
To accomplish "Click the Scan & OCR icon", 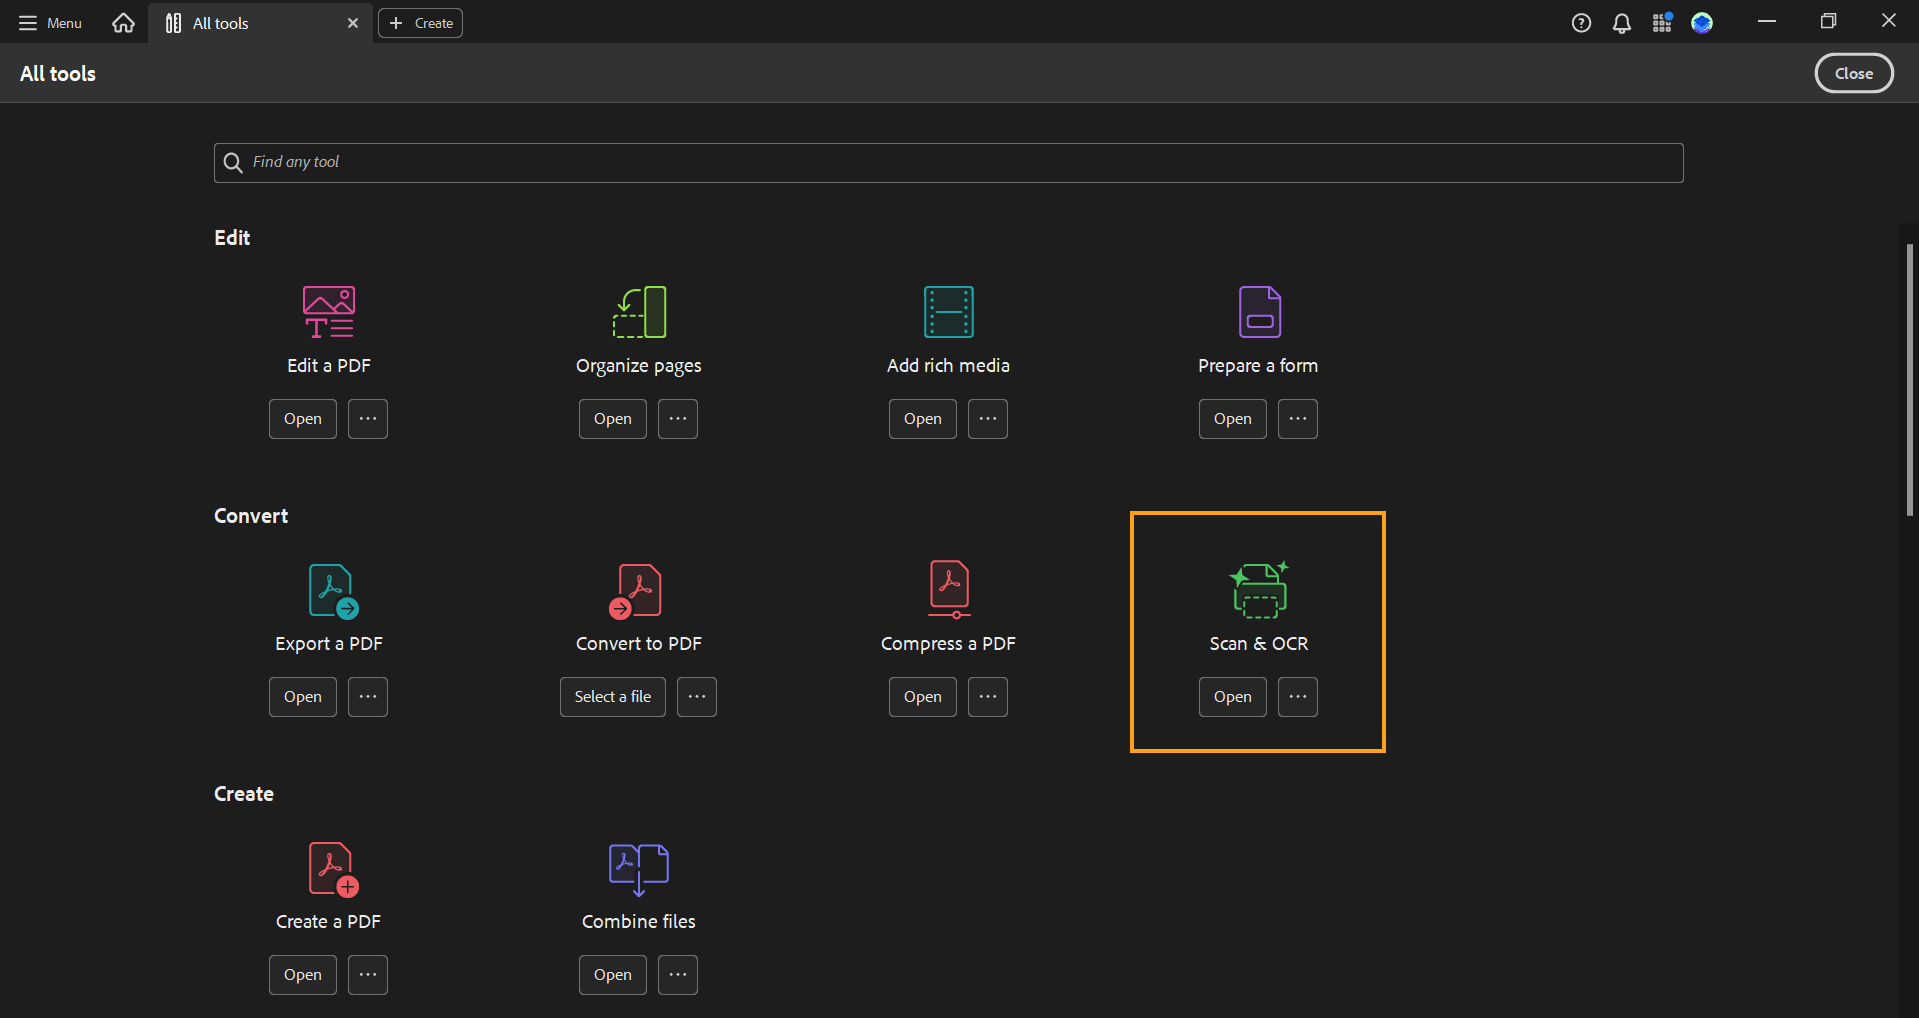I will tap(1259, 590).
